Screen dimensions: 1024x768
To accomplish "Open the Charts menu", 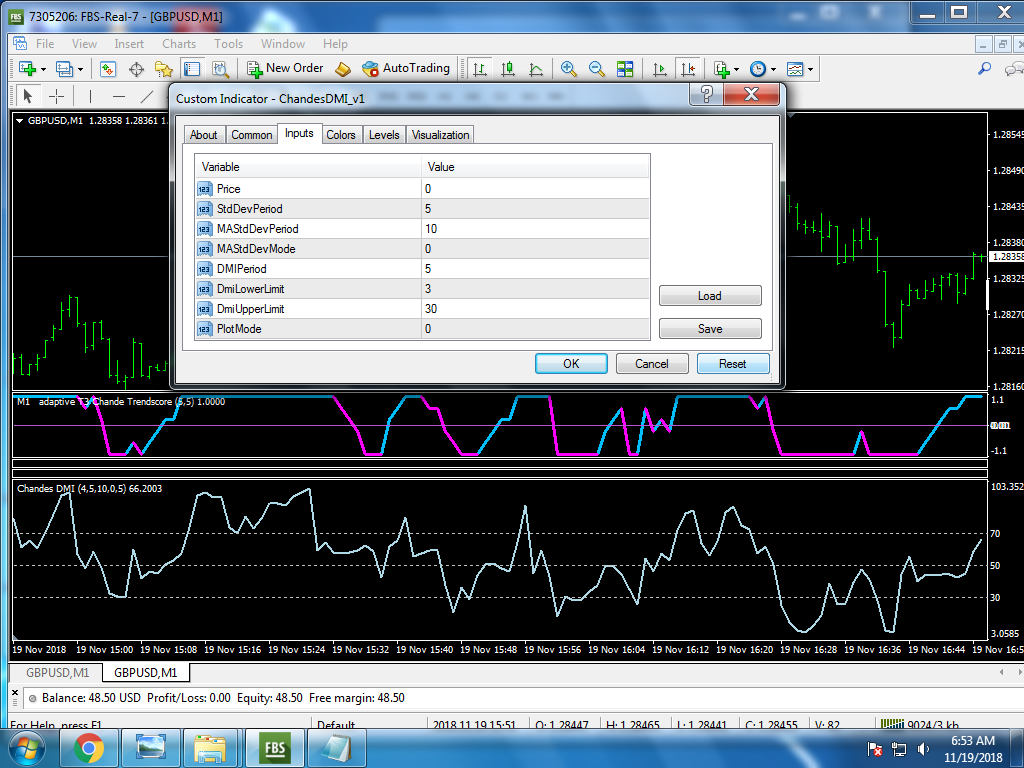I will (179, 44).
